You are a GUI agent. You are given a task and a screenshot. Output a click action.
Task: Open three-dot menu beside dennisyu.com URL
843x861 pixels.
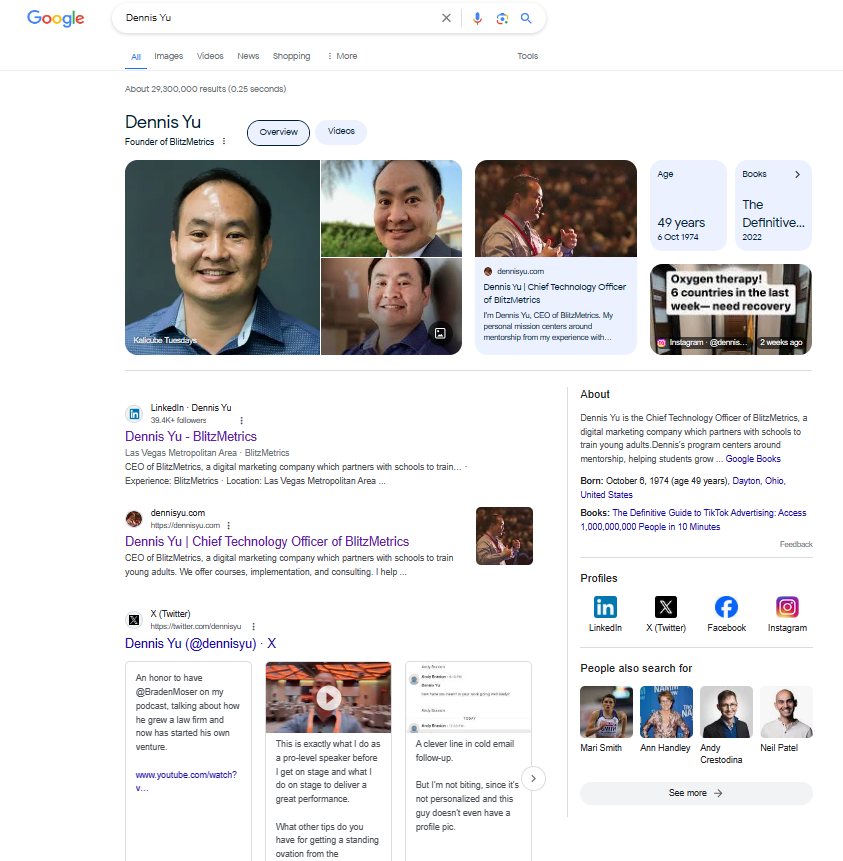pyautogui.click(x=228, y=525)
